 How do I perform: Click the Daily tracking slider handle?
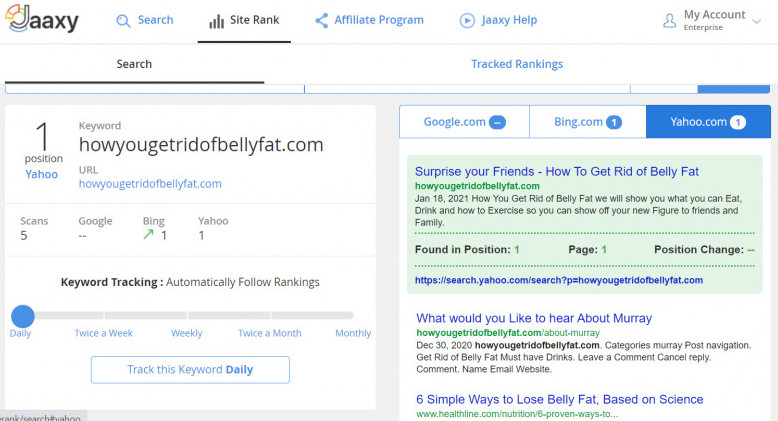pyautogui.click(x=22, y=316)
